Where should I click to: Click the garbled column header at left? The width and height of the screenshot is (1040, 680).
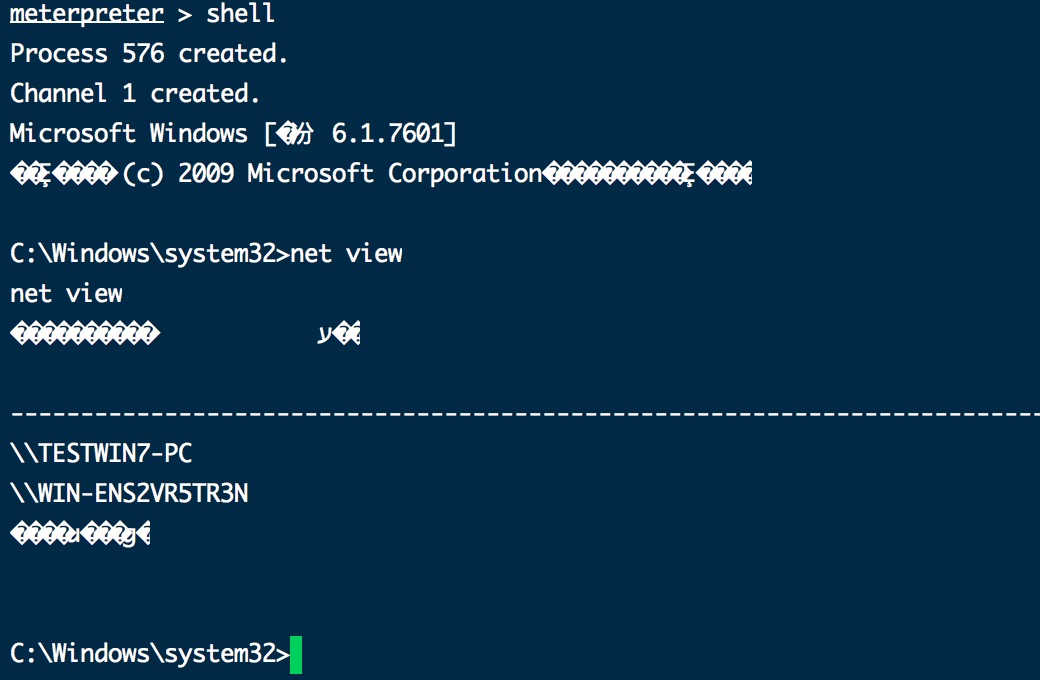point(85,333)
